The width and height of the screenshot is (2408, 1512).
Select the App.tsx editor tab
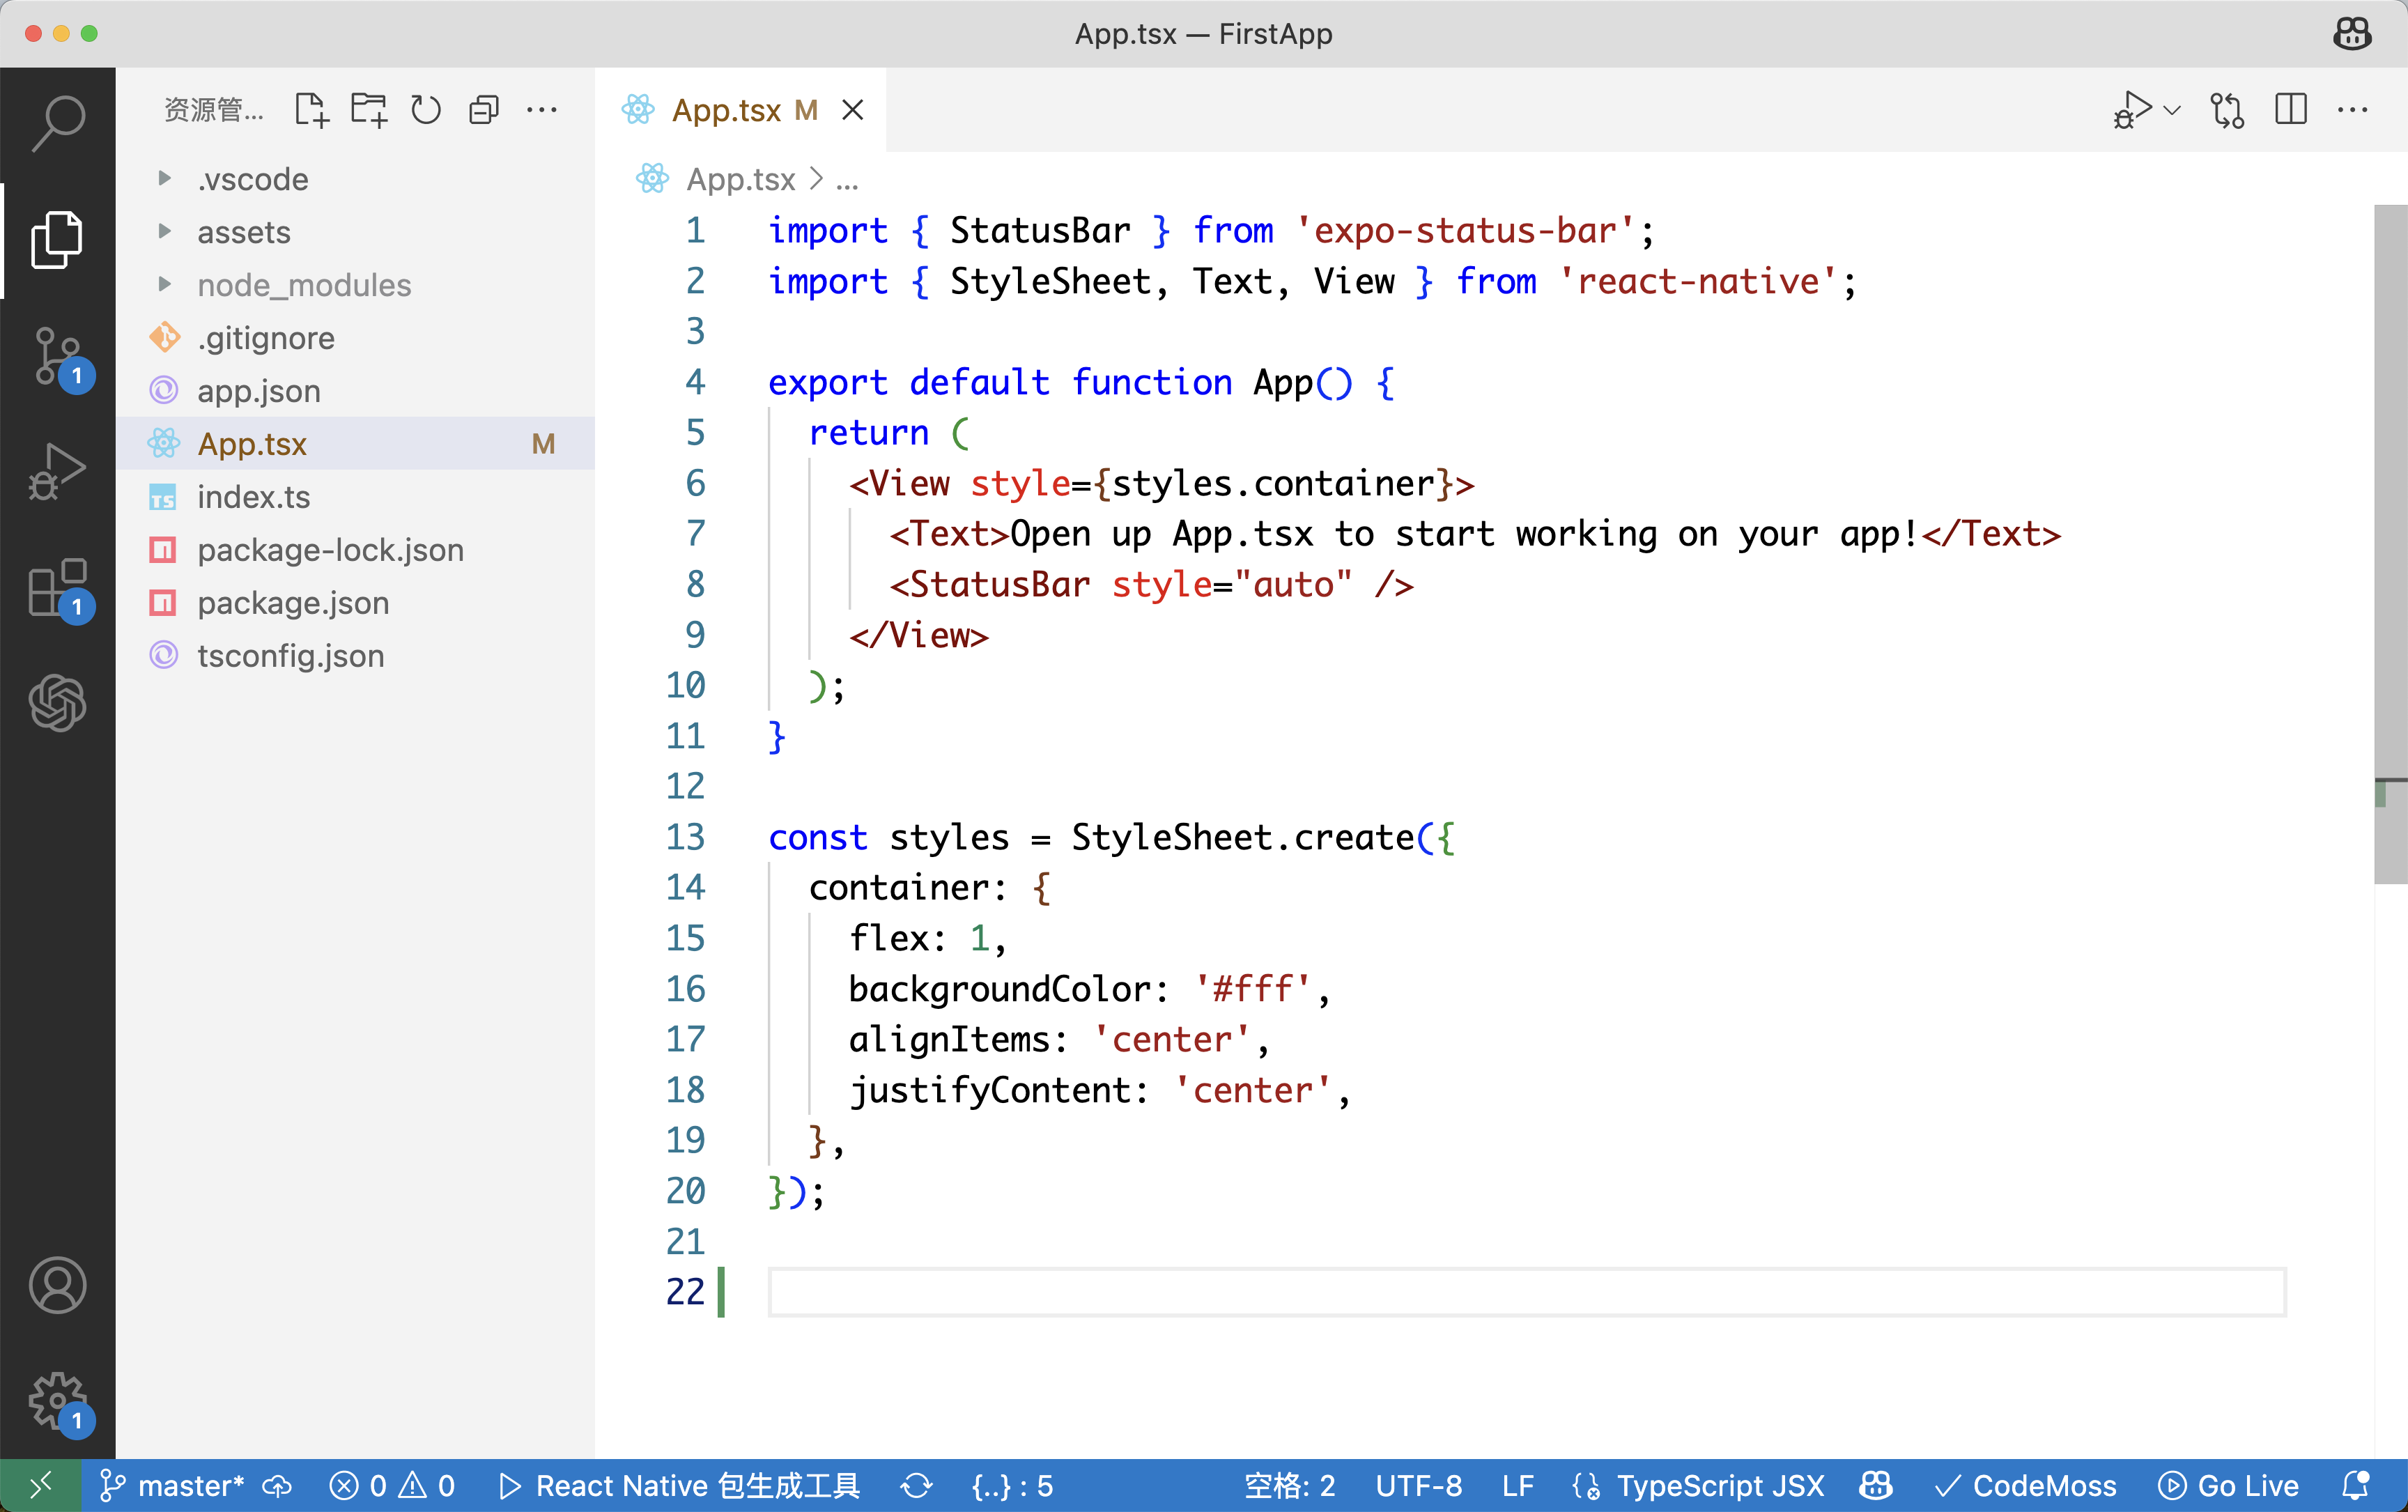(x=727, y=110)
